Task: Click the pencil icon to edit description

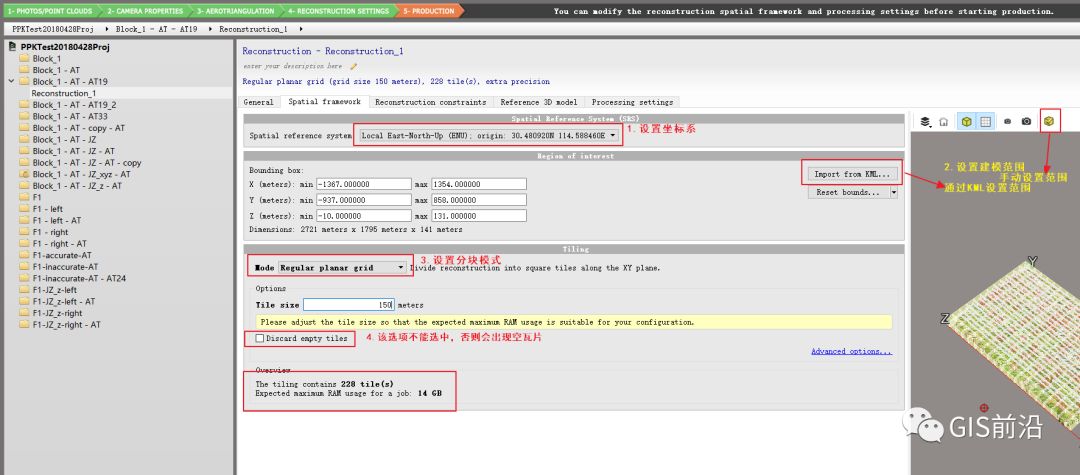Action: pos(353,67)
